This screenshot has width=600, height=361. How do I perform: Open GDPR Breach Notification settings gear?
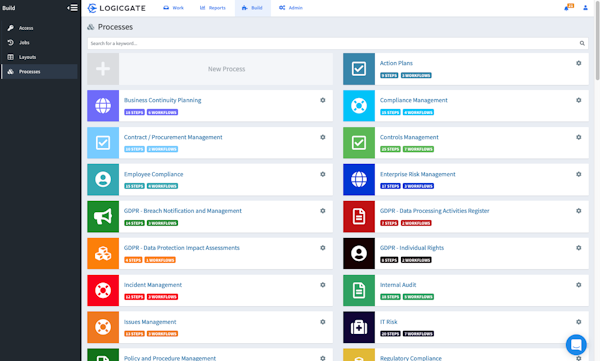click(x=323, y=211)
